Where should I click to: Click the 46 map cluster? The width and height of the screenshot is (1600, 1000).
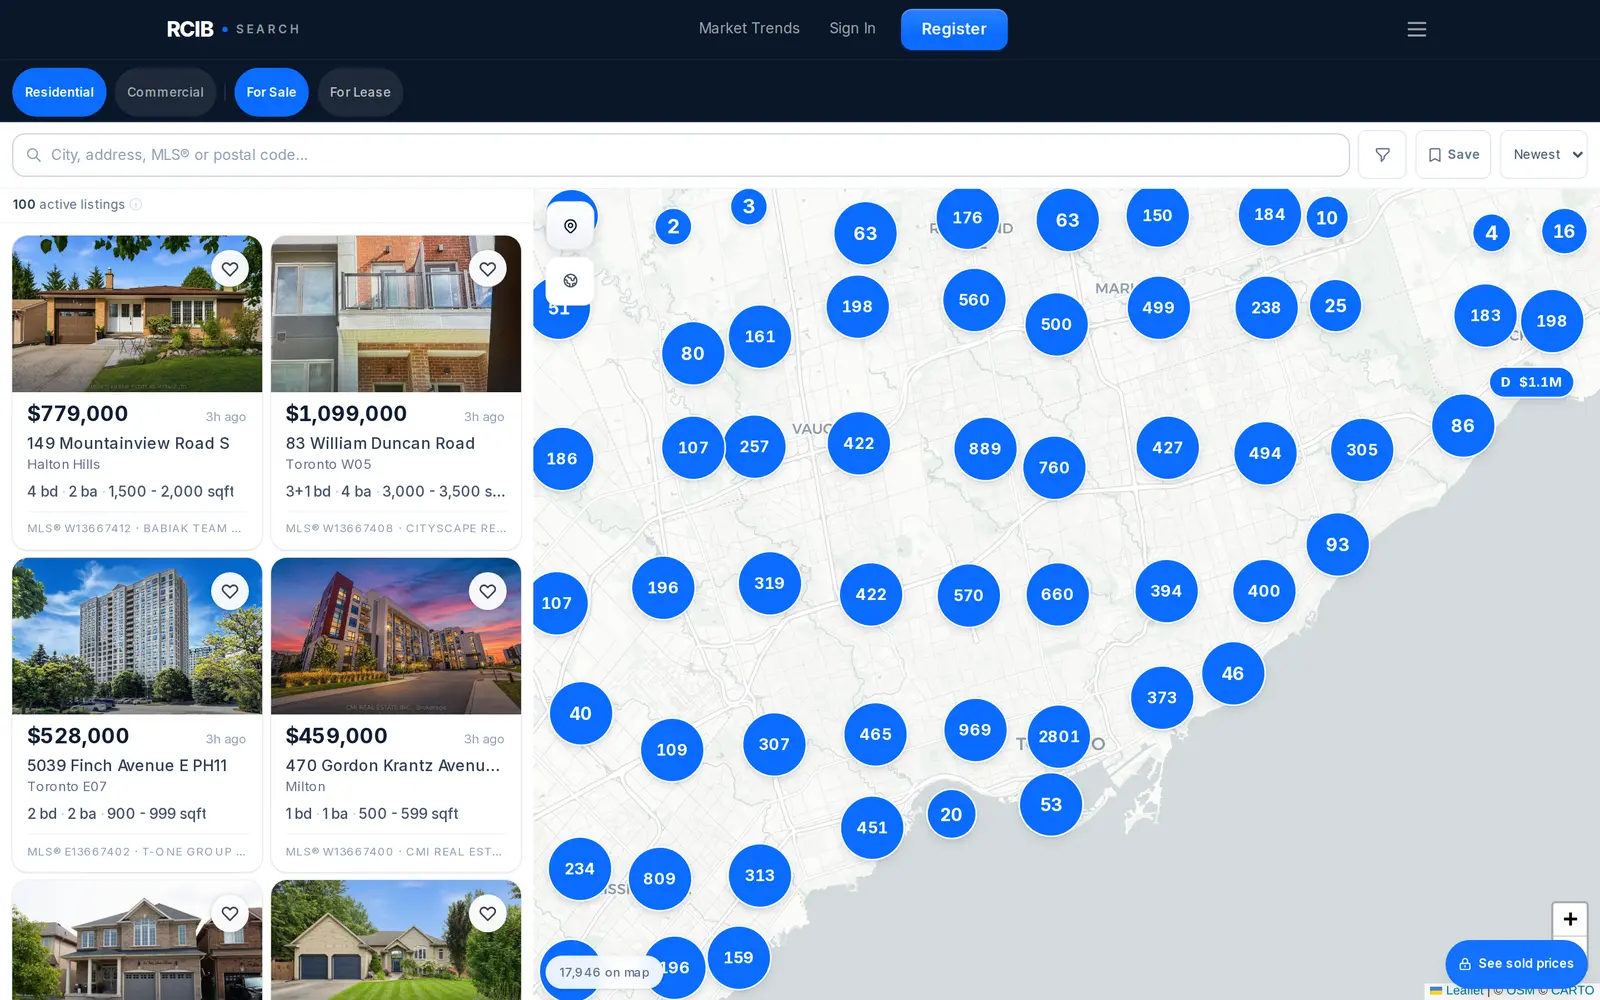pyautogui.click(x=1233, y=674)
